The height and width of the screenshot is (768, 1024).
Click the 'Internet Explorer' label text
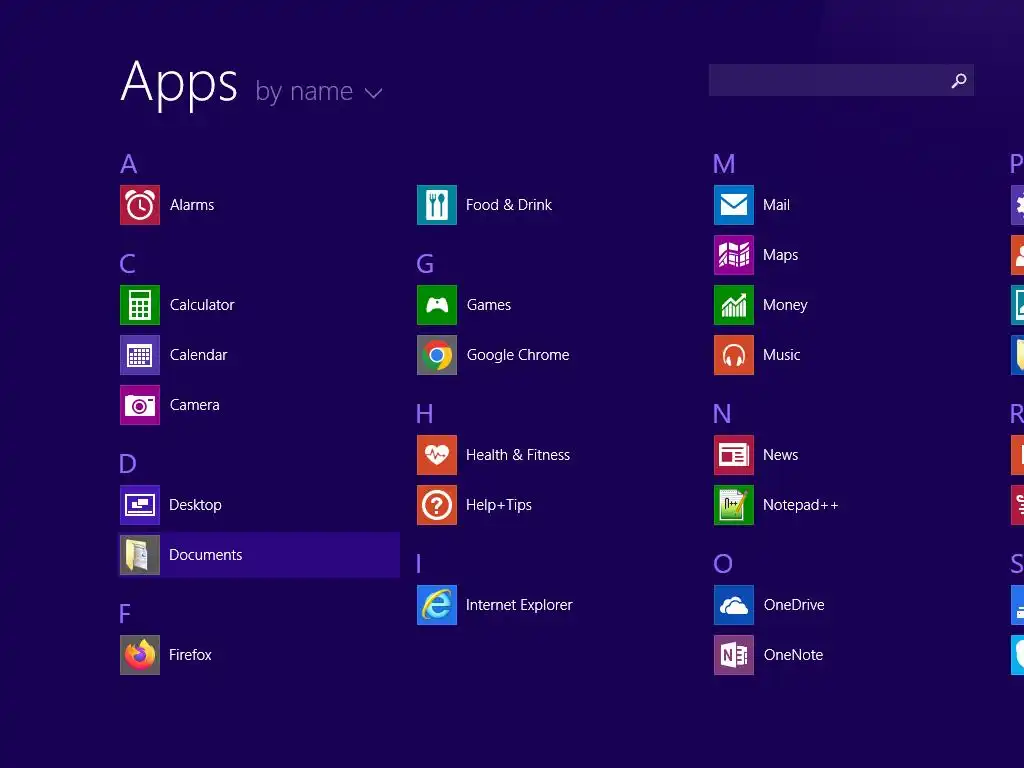(519, 605)
